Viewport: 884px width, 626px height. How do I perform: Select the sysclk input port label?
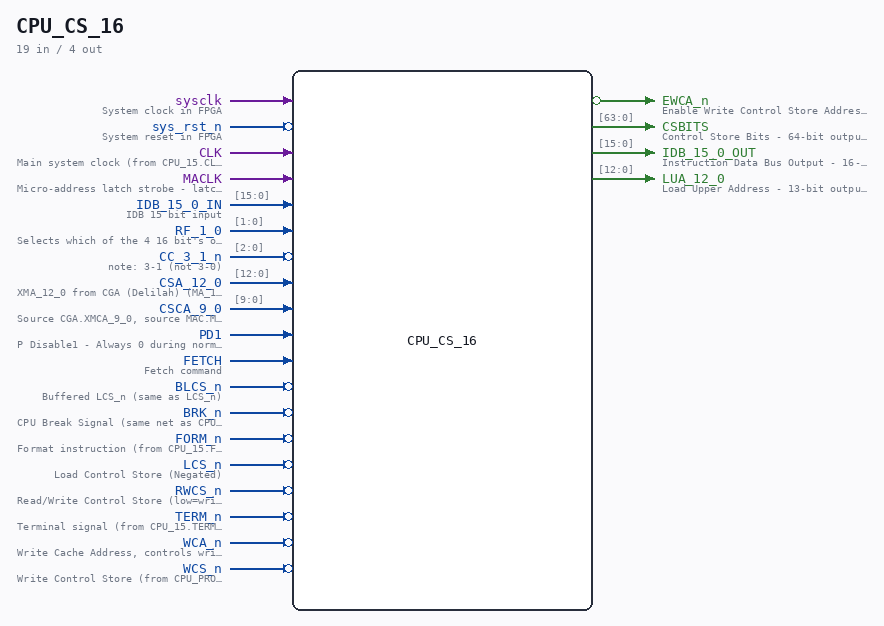point(198,100)
